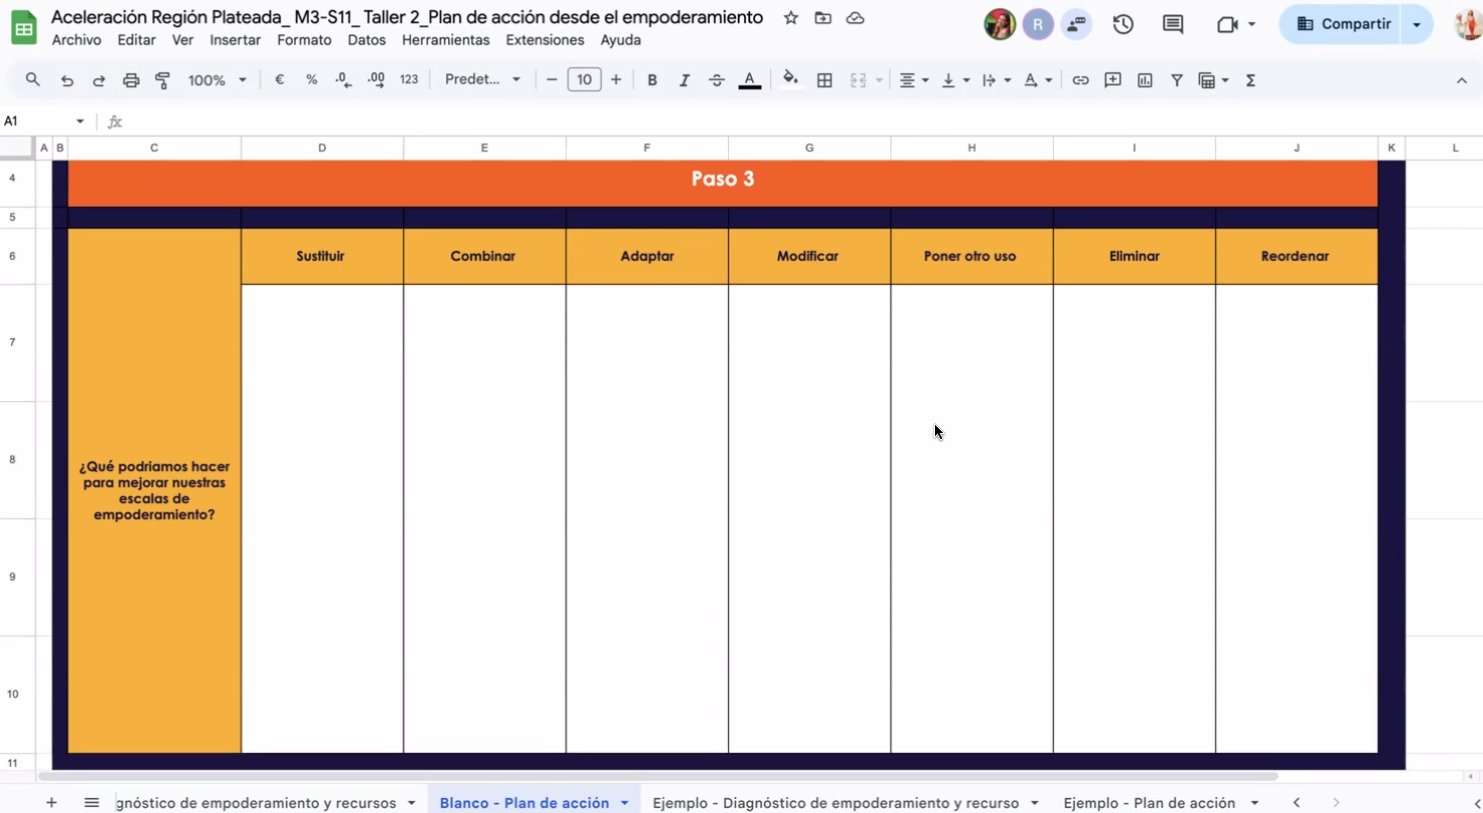
Task: Click the font size input field
Action: (584, 80)
